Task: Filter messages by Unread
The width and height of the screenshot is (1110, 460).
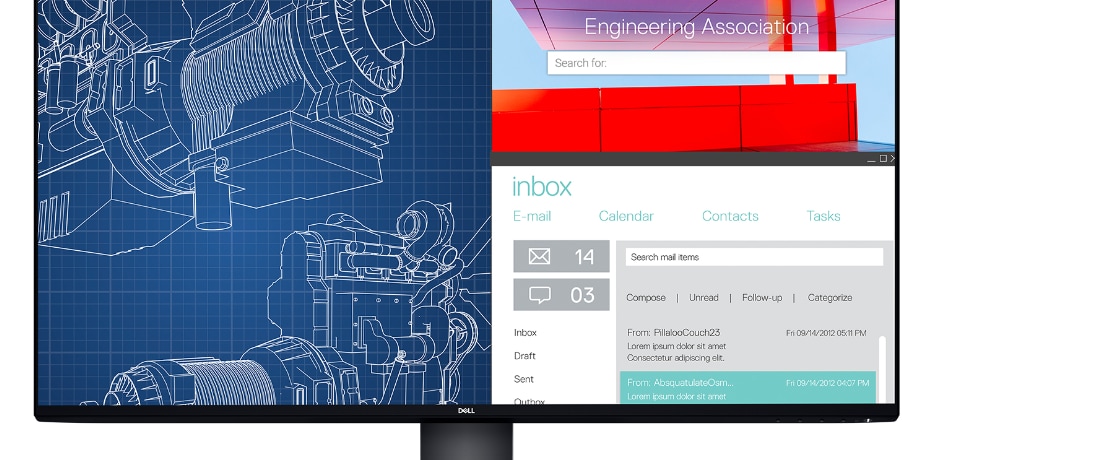Action: (x=704, y=298)
